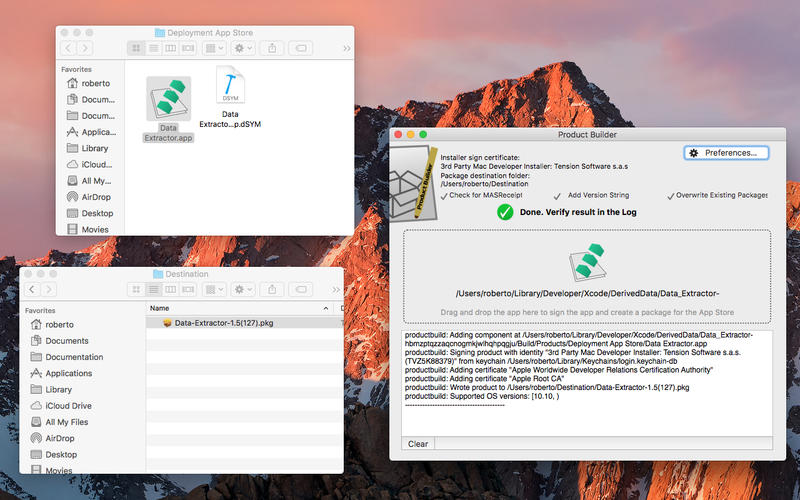Viewport: 800px width, 500px height.
Task: Click the Product Builder window title
Action: 587,135
